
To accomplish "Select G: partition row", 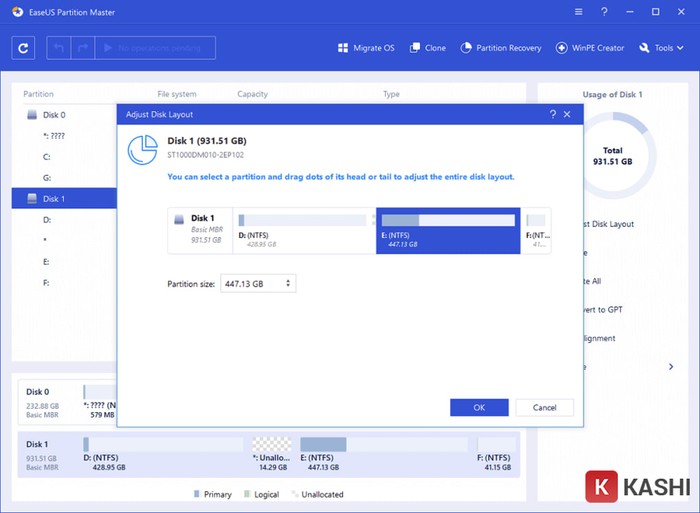I will pos(64,178).
